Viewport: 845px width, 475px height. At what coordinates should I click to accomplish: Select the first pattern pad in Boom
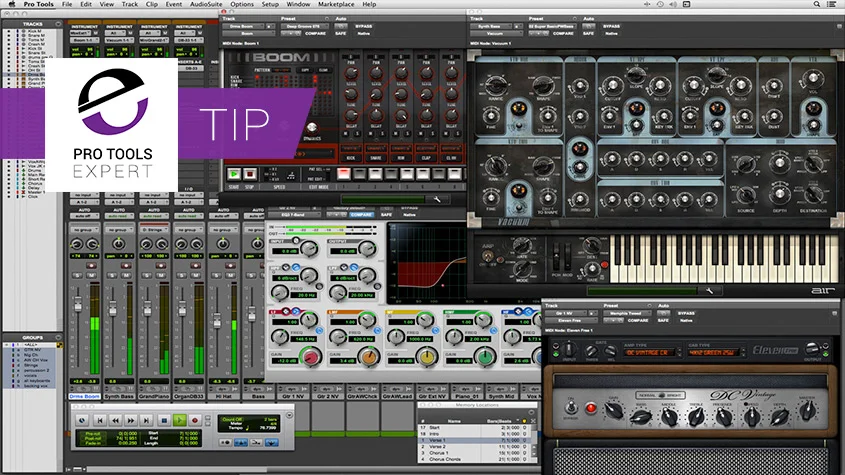click(x=343, y=174)
